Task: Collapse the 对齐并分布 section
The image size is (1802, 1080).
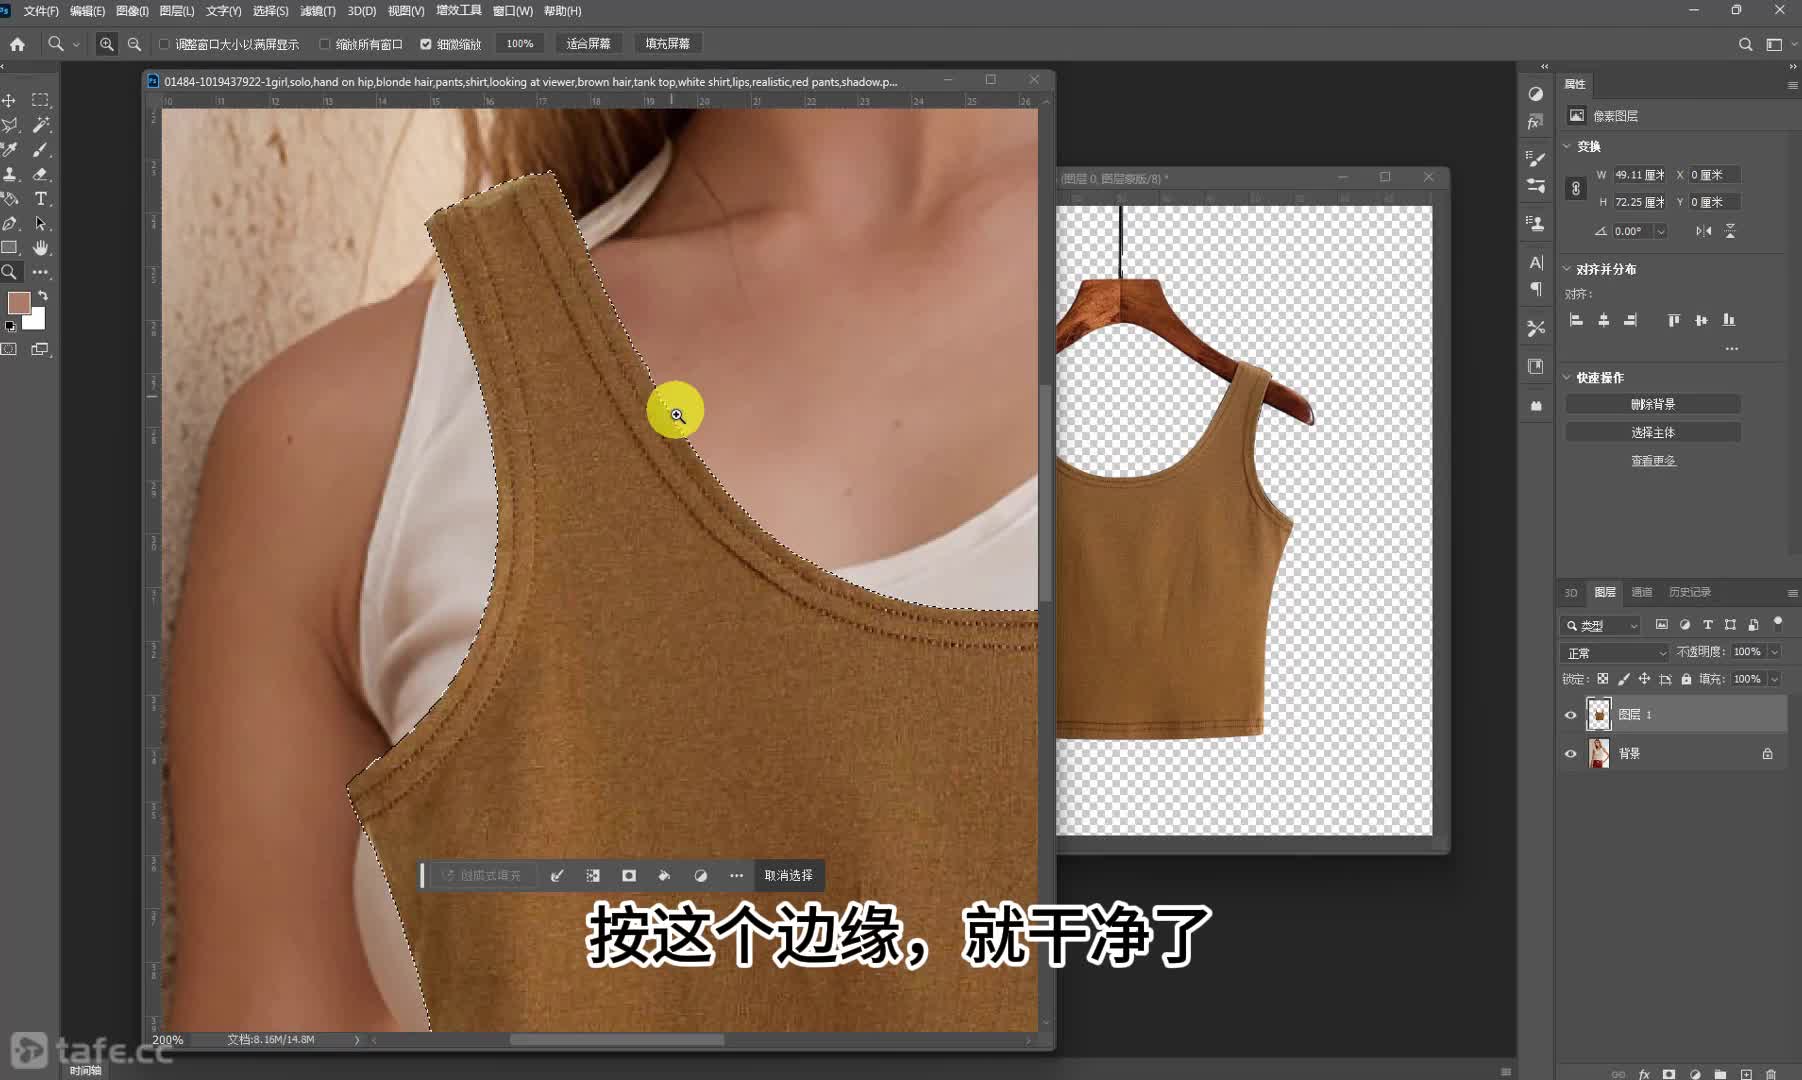Action: pyautogui.click(x=1567, y=269)
